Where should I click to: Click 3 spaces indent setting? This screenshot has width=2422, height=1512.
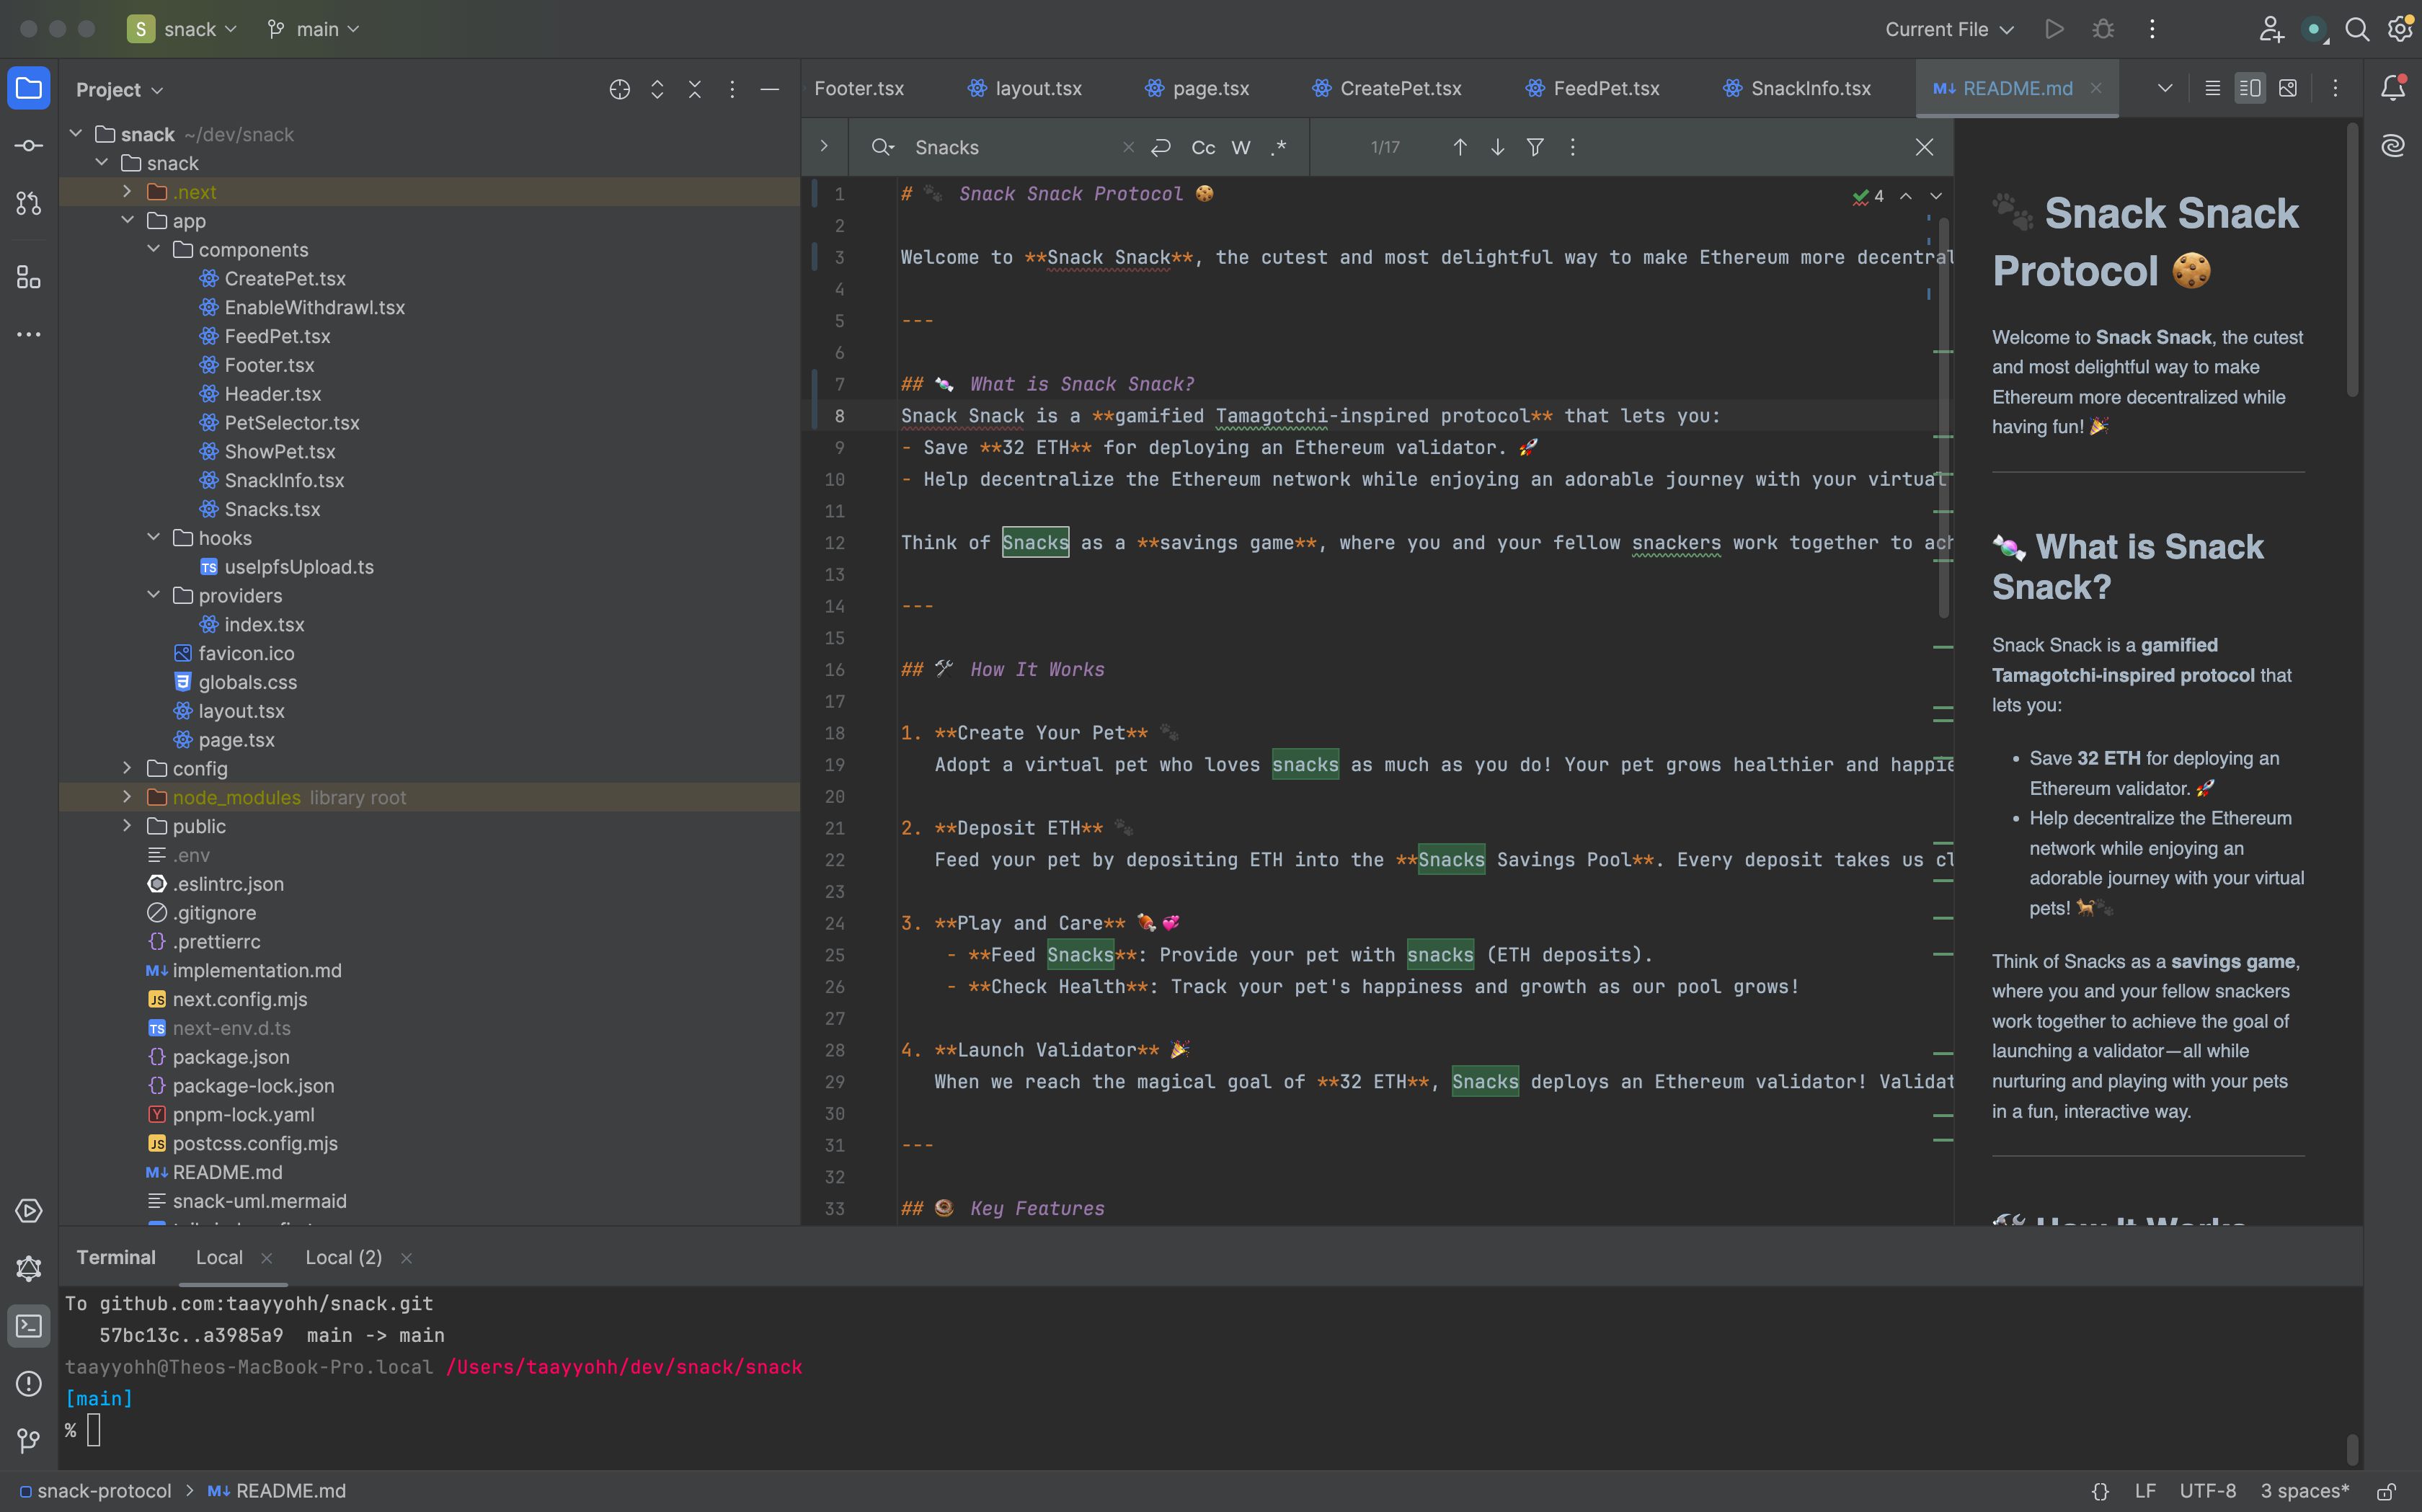[x=2305, y=1491]
